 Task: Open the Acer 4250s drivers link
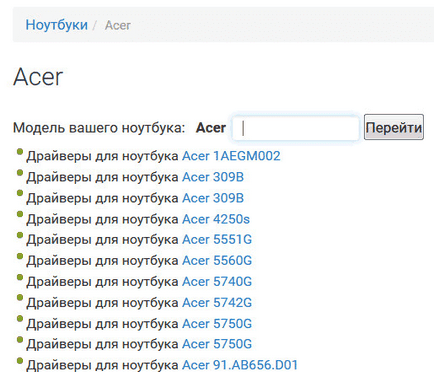pyautogui.click(x=216, y=219)
